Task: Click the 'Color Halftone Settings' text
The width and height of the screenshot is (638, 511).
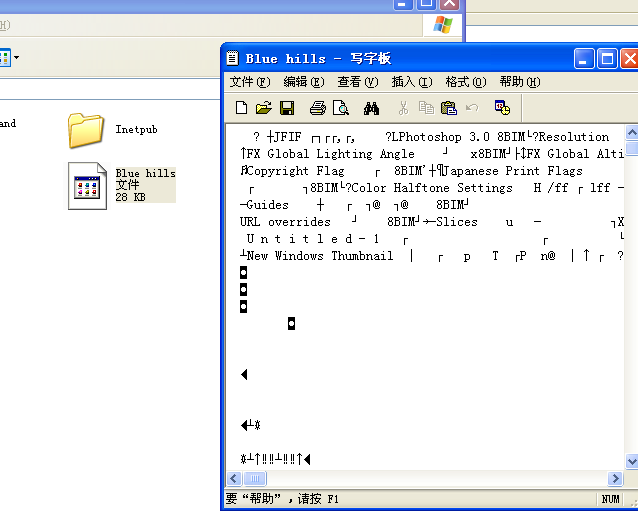Action: point(432,188)
